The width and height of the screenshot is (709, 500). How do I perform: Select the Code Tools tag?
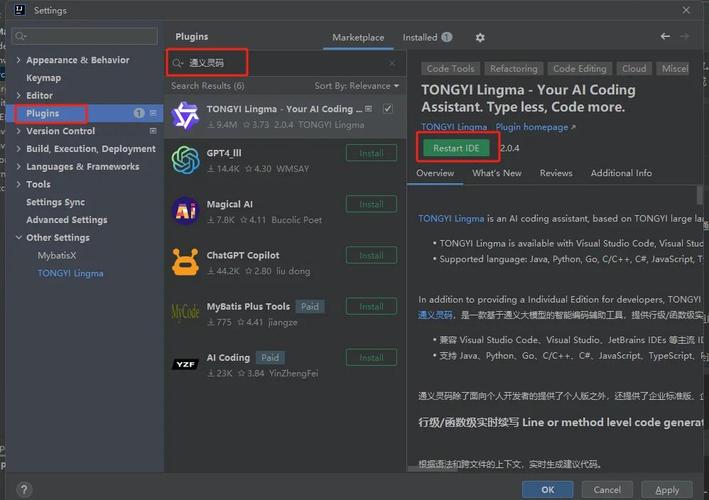450,69
